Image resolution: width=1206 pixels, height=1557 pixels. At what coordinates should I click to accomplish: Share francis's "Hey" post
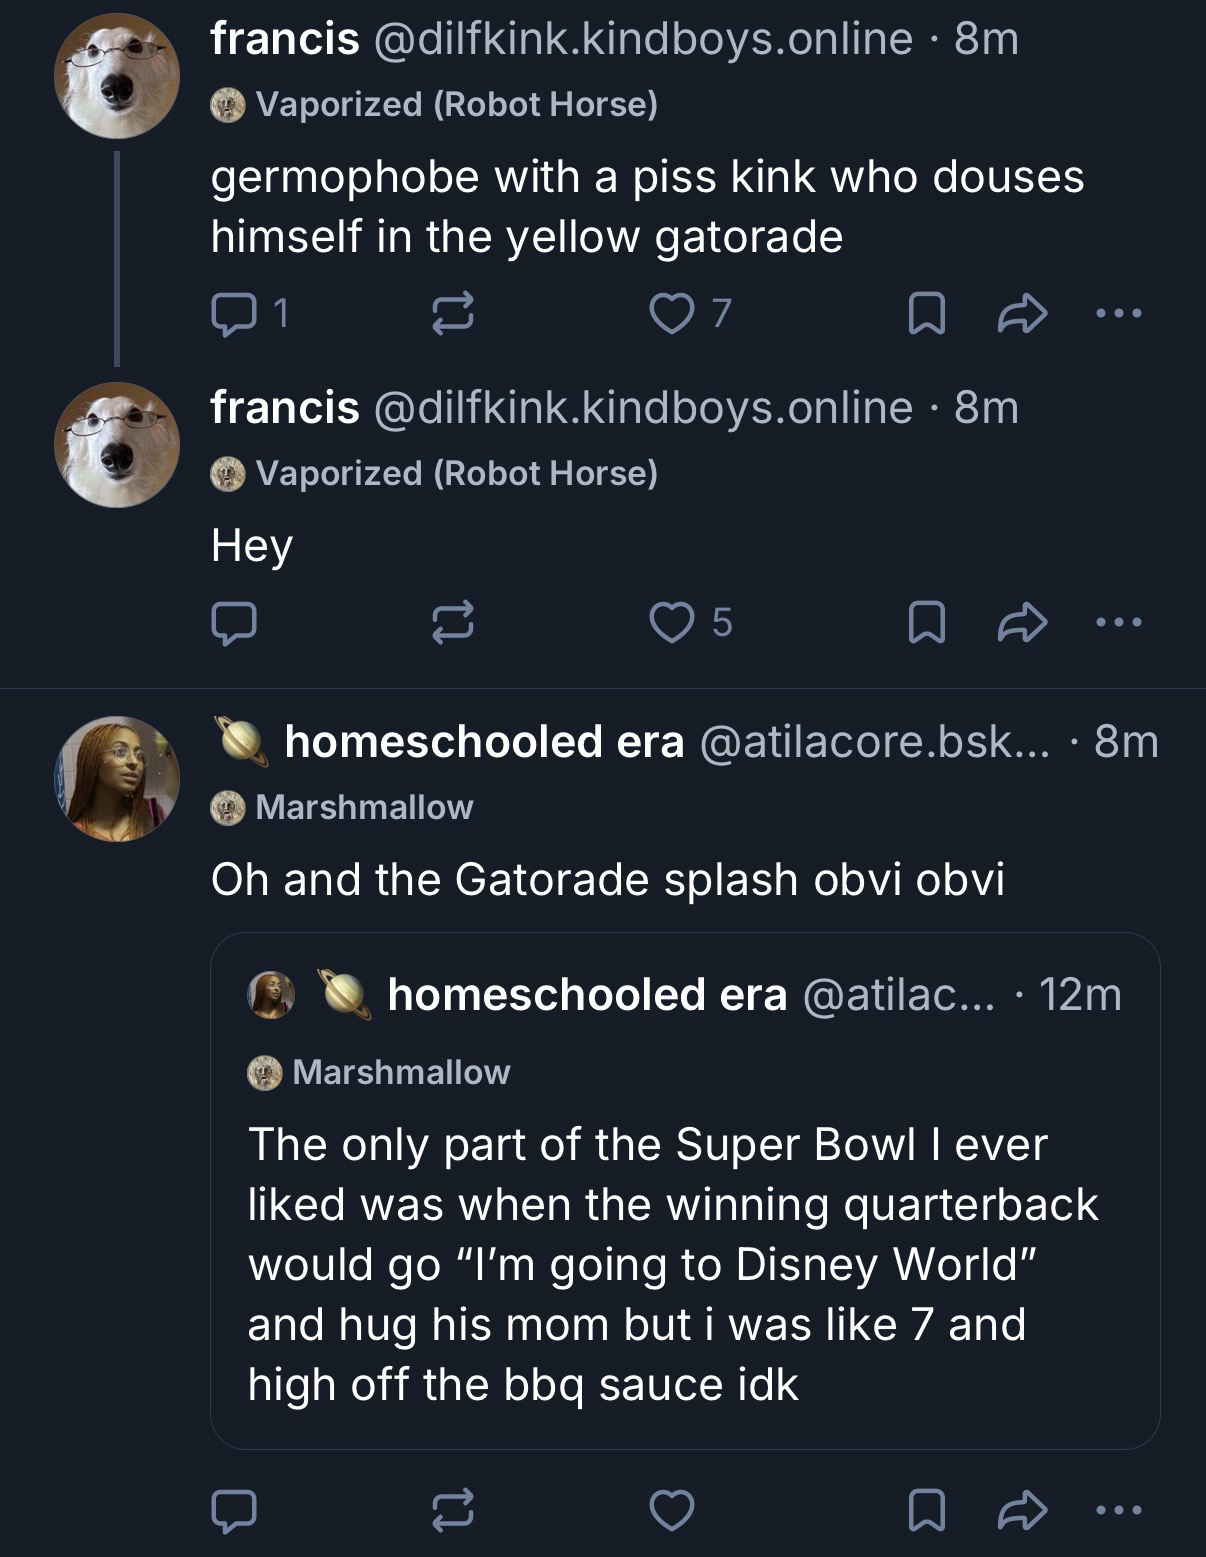click(x=1023, y=623)
